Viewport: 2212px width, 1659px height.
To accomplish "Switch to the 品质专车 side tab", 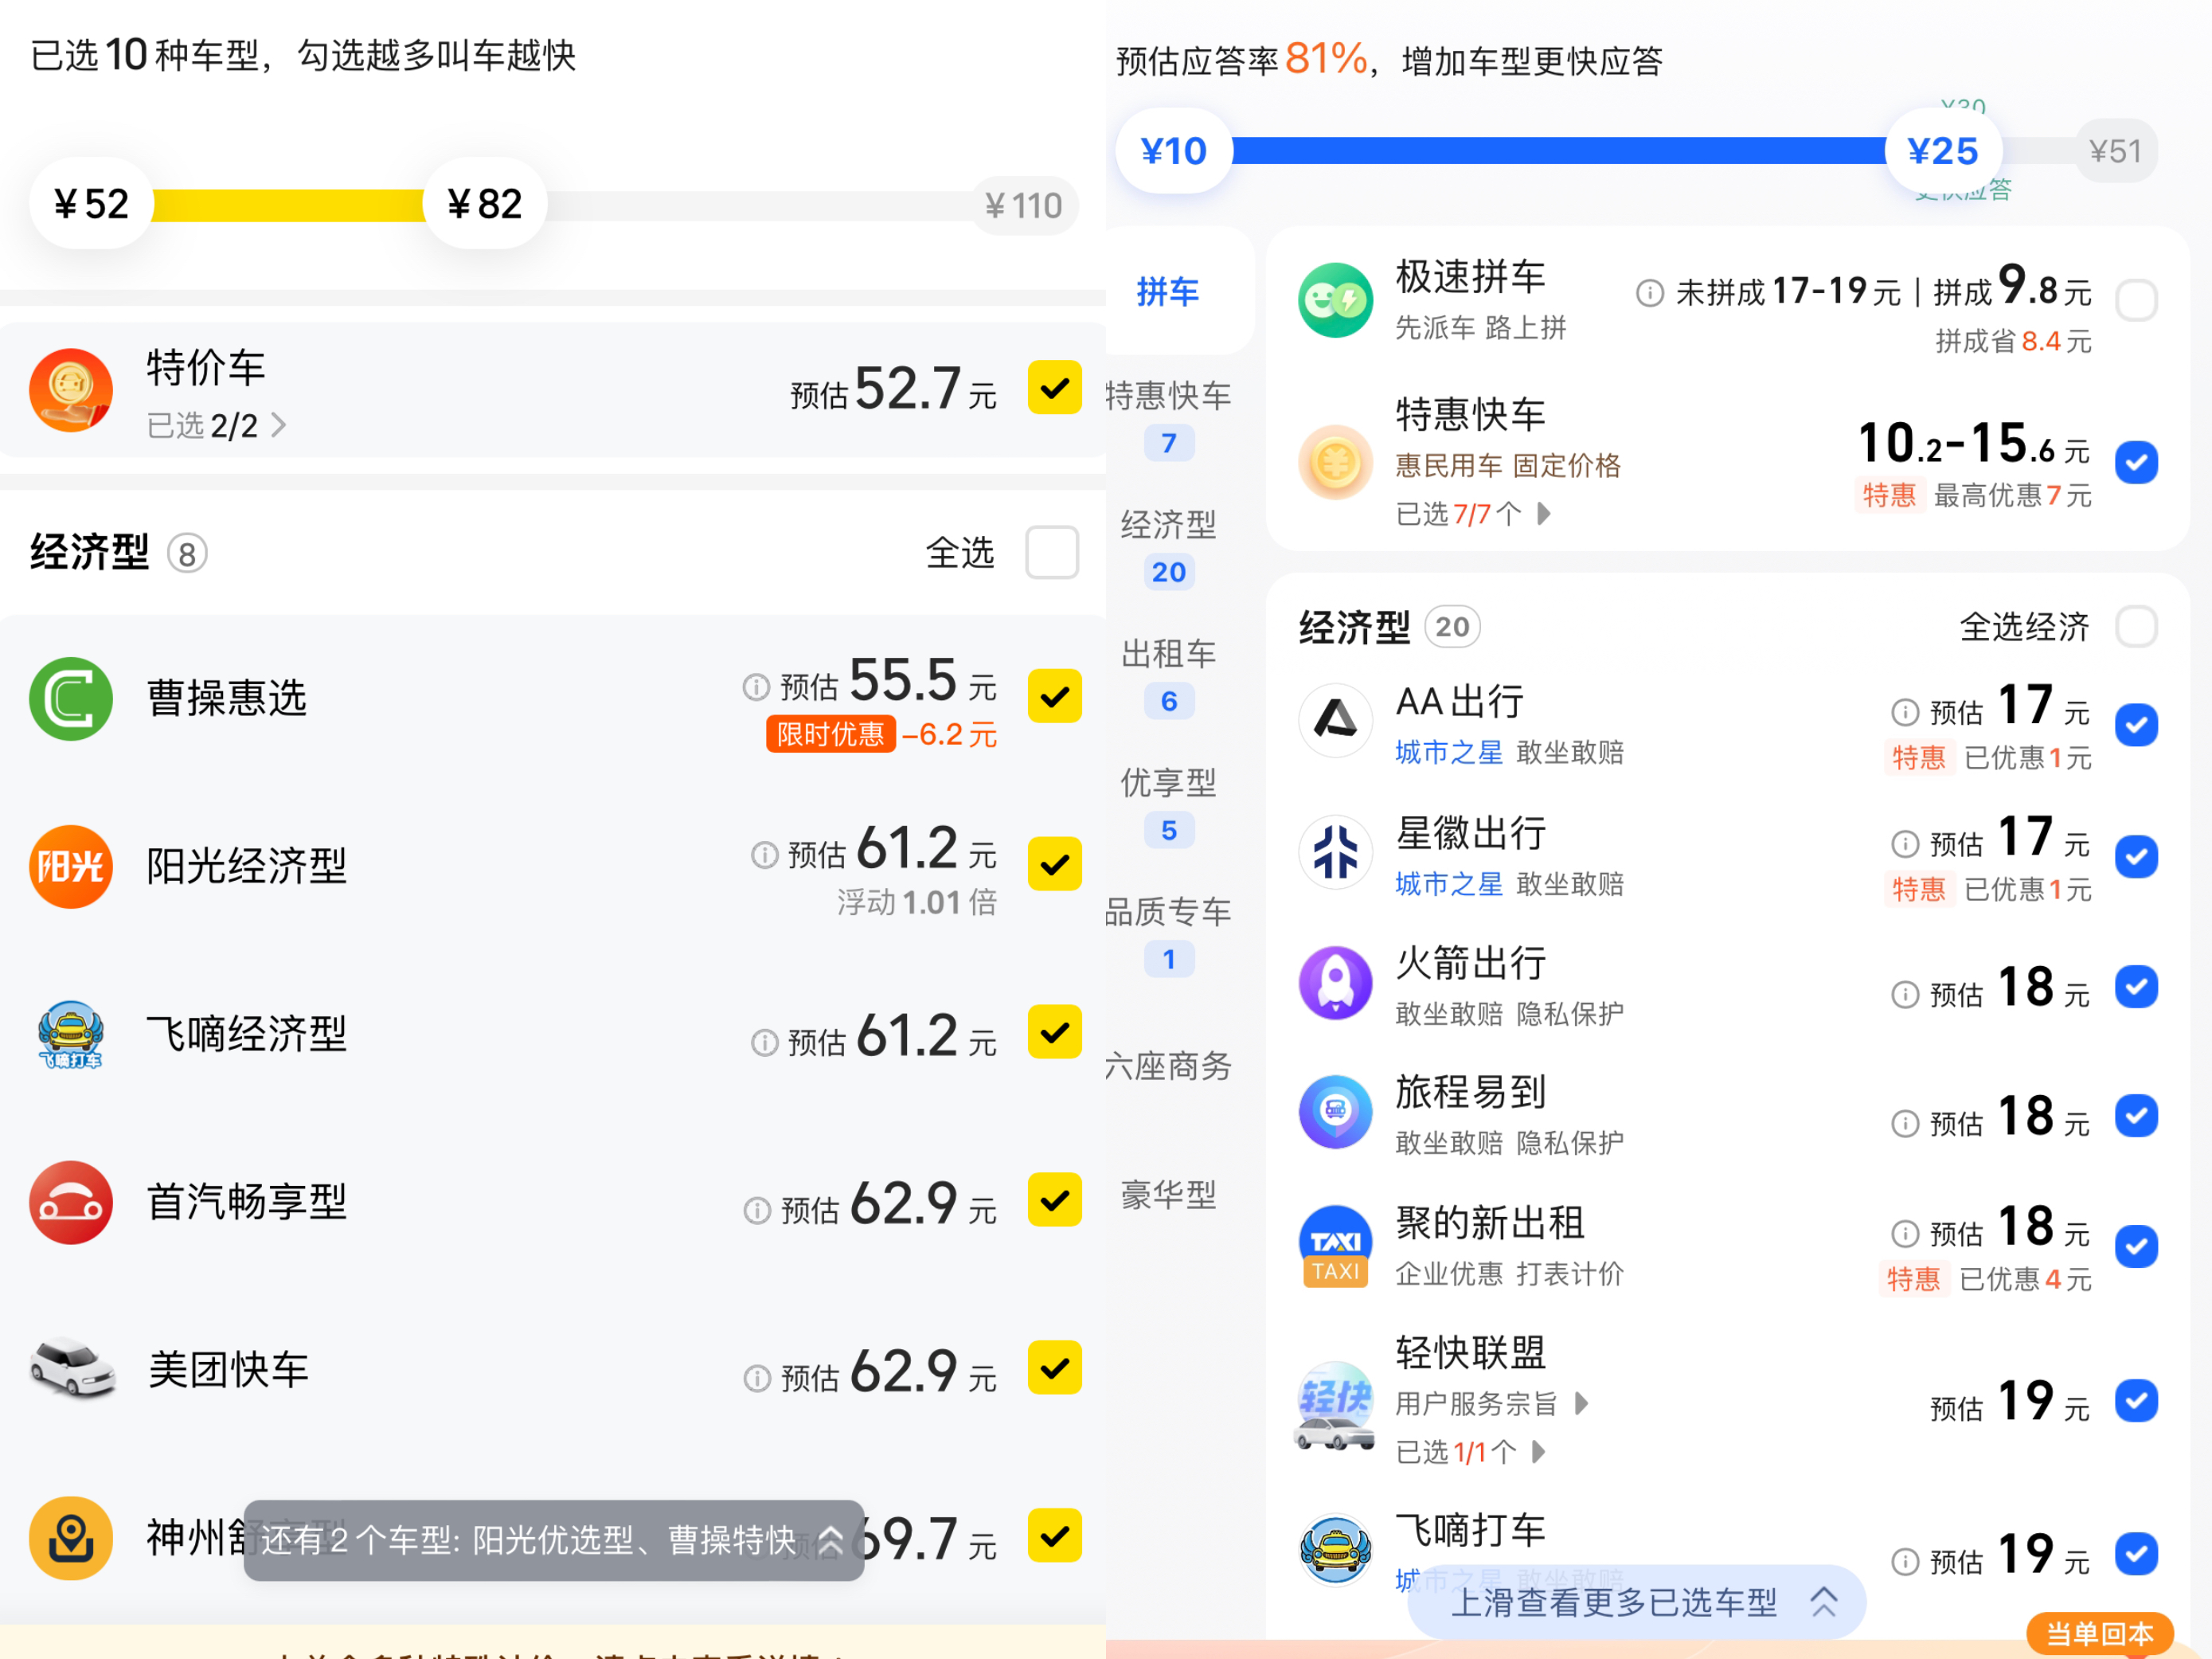I will (x=1168, y=935).
